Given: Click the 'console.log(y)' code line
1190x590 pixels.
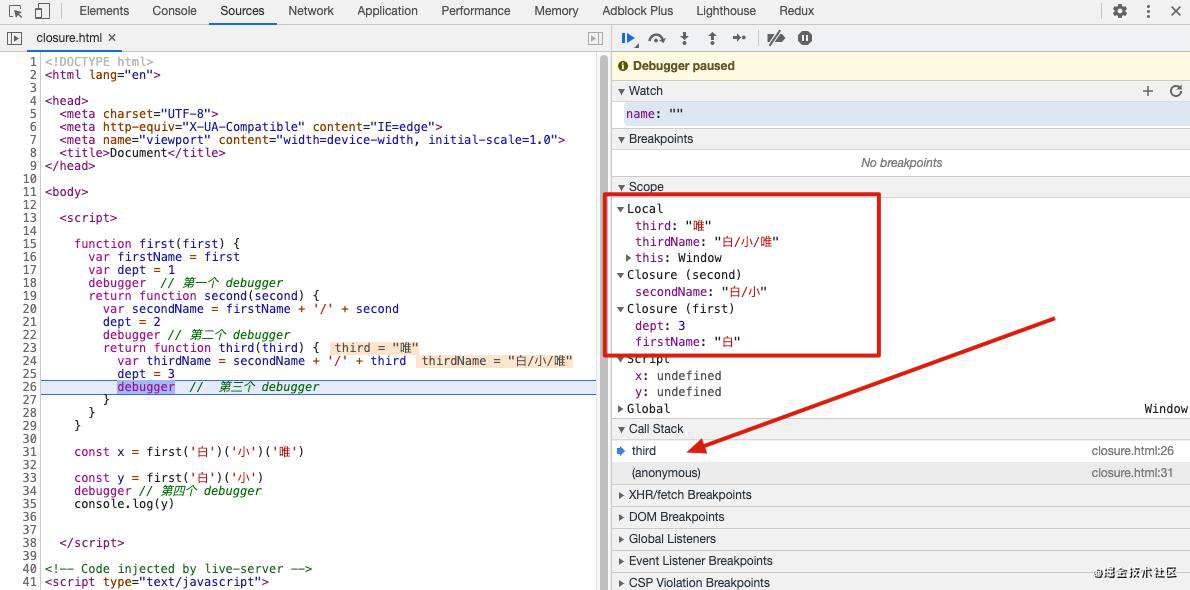Looking at the screenshot, I should click(124, 503).
